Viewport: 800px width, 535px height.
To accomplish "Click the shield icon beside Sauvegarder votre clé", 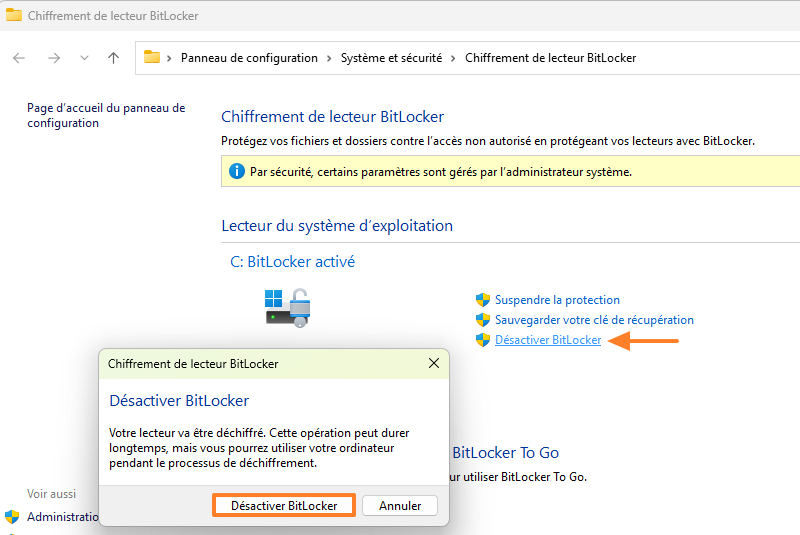I will point(483,320).
